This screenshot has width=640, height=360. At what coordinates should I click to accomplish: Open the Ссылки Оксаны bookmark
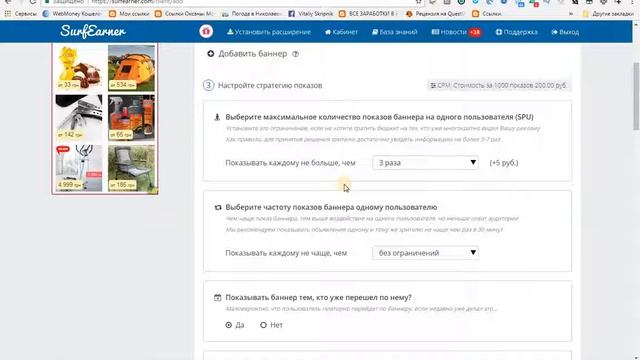[184, 13]
